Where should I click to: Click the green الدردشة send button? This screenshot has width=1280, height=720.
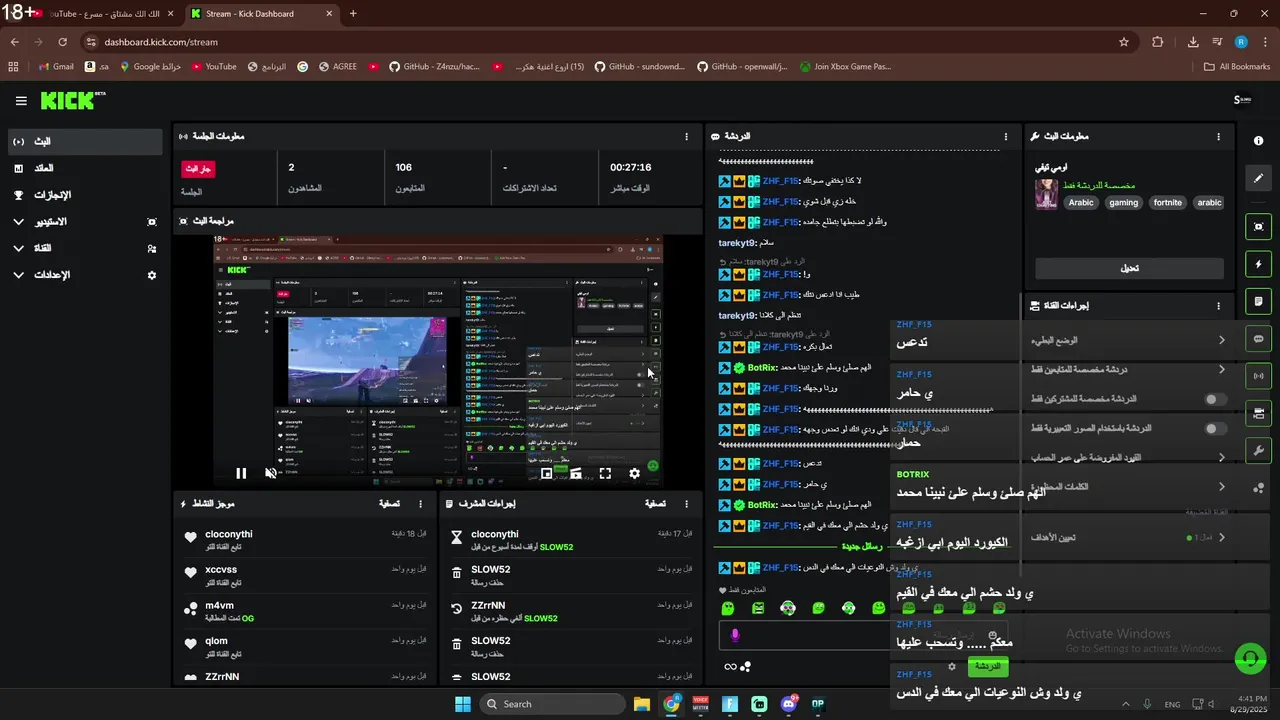(x=988, y=666)
